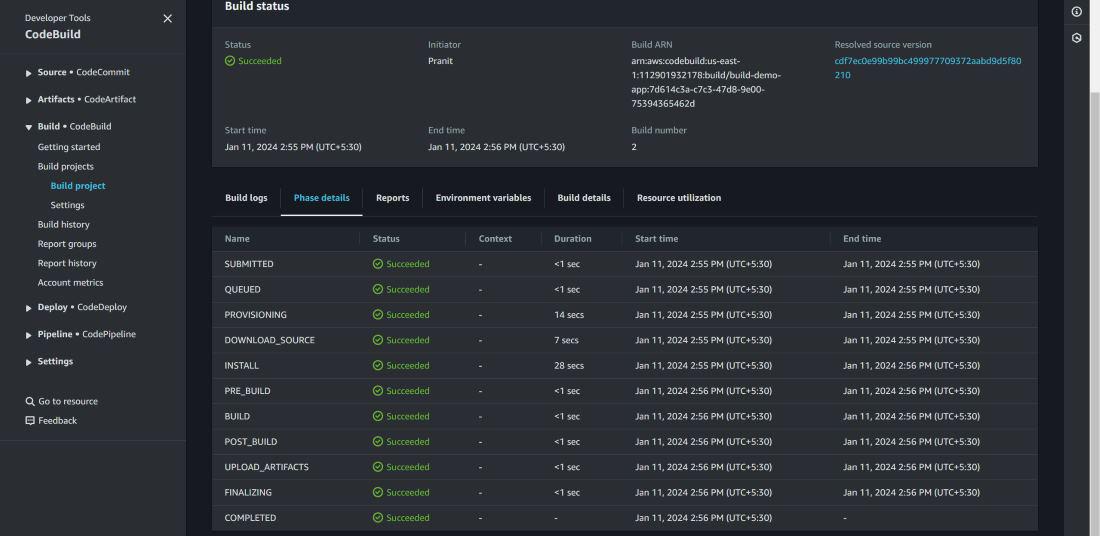The width and height of the screenshot is (1100, 536).
Task: Click the info icon at top right
Action: tap(1076, 12)
